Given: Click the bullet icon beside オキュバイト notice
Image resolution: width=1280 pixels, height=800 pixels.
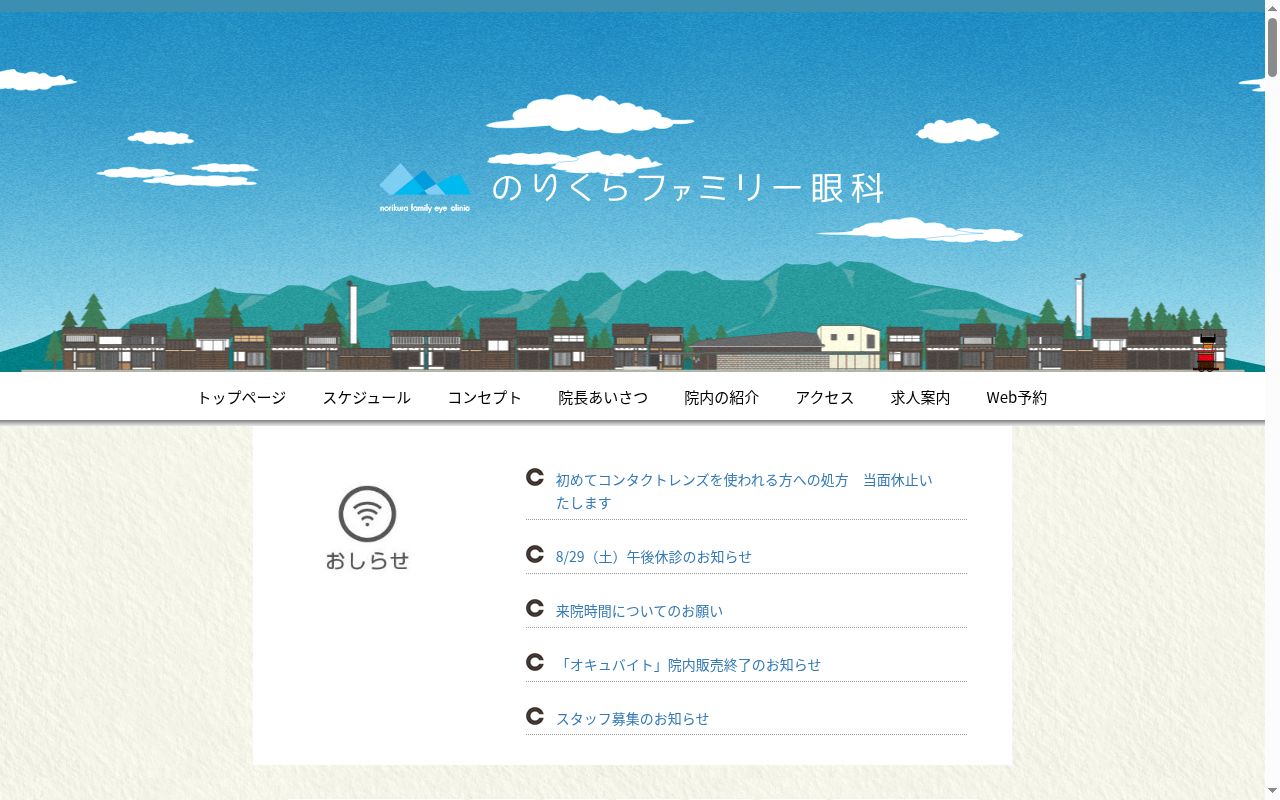Looking at the screenshot, I should (x=535, y=662).
